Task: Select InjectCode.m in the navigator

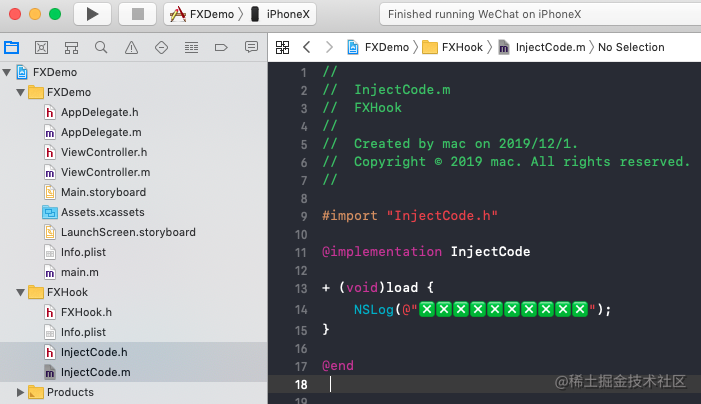Action: 134,372
